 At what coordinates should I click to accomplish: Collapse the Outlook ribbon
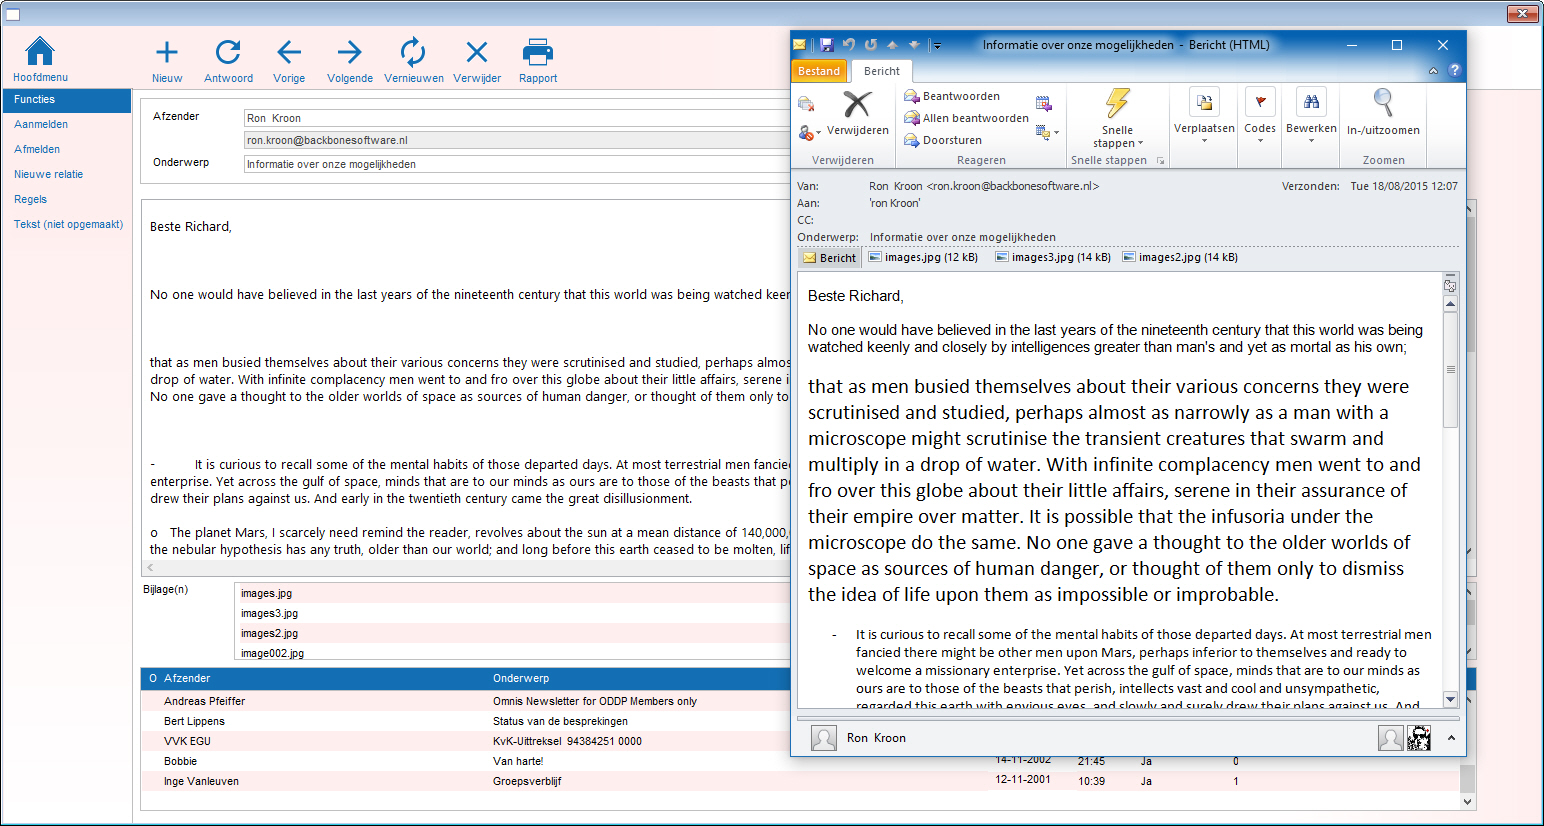(1433, 71)
